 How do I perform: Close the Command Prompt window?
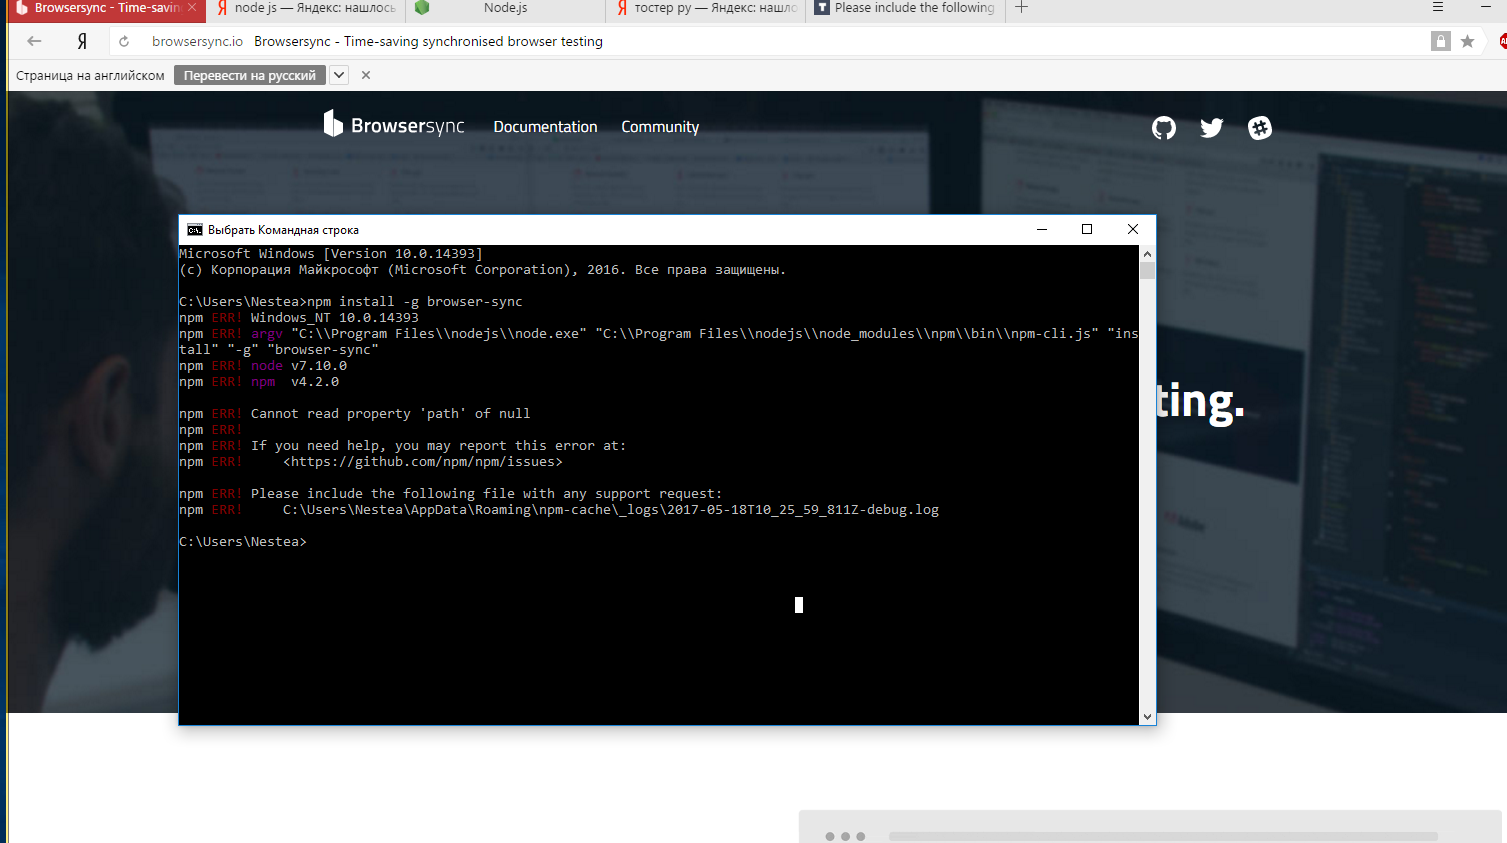1133,229
